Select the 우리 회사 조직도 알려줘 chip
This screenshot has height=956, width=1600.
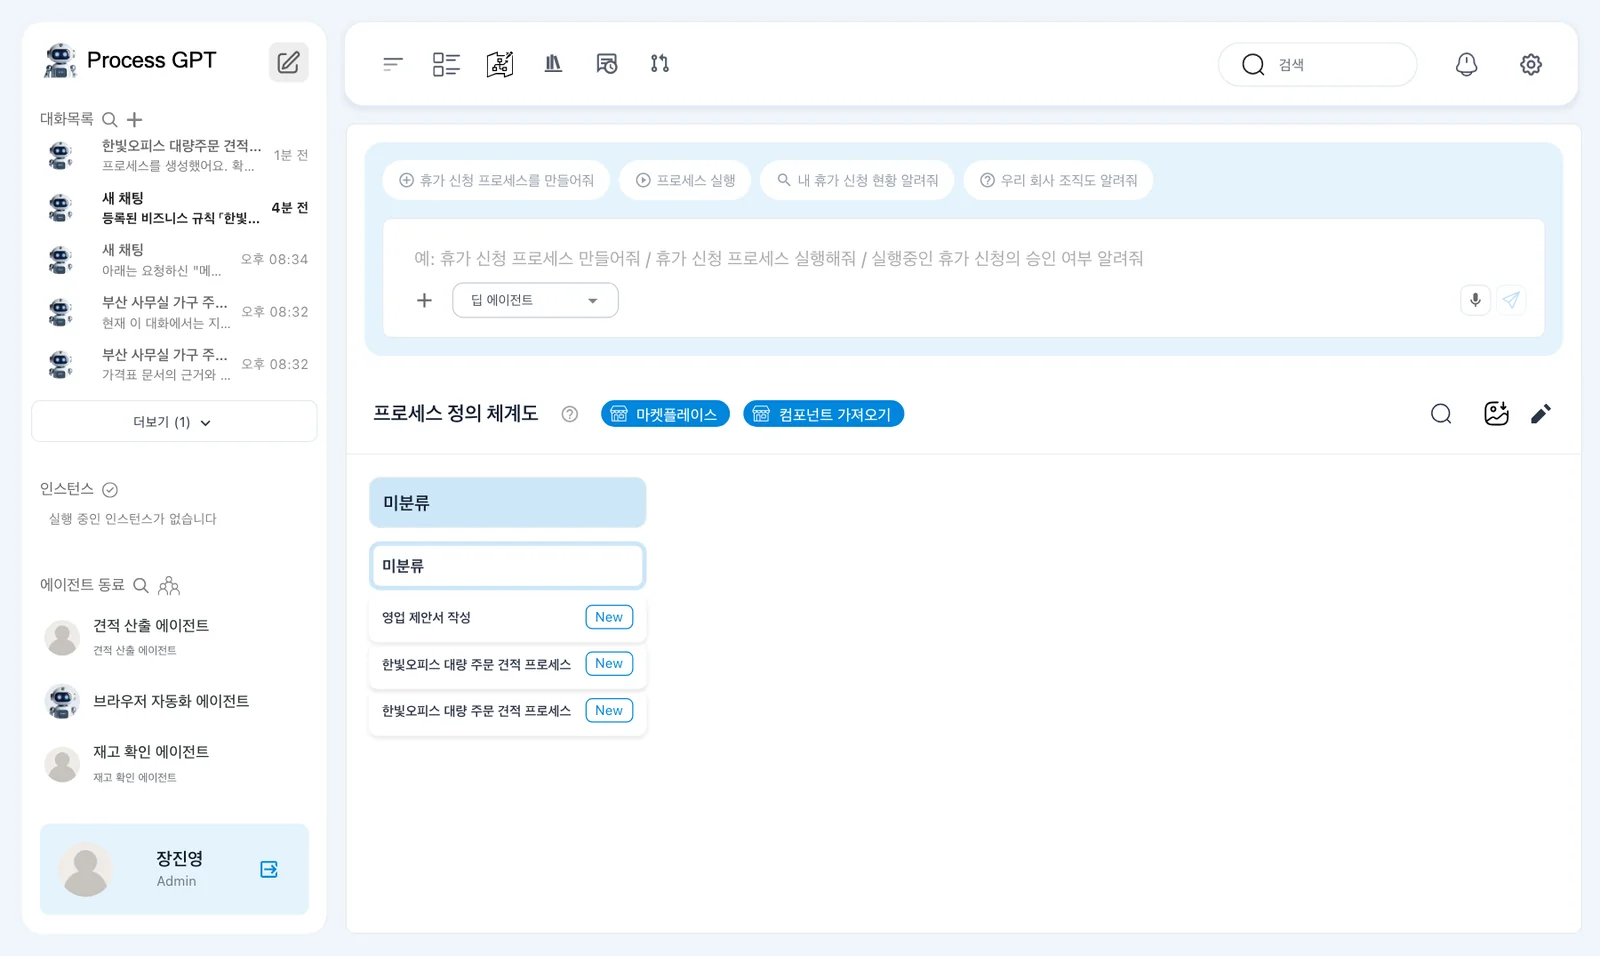pos(1058,180)
